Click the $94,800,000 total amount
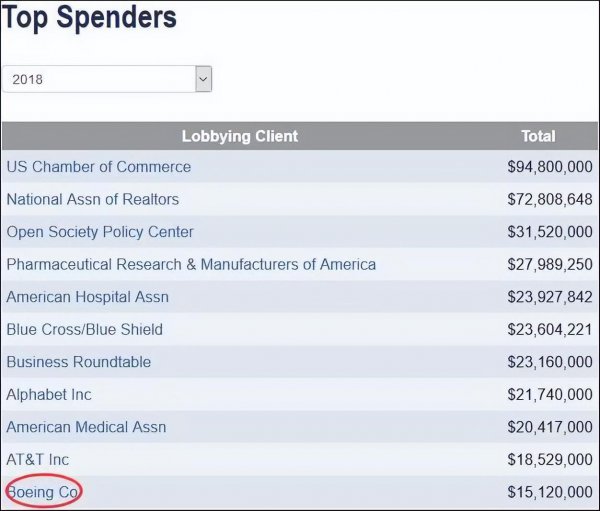 coord(550,167)
